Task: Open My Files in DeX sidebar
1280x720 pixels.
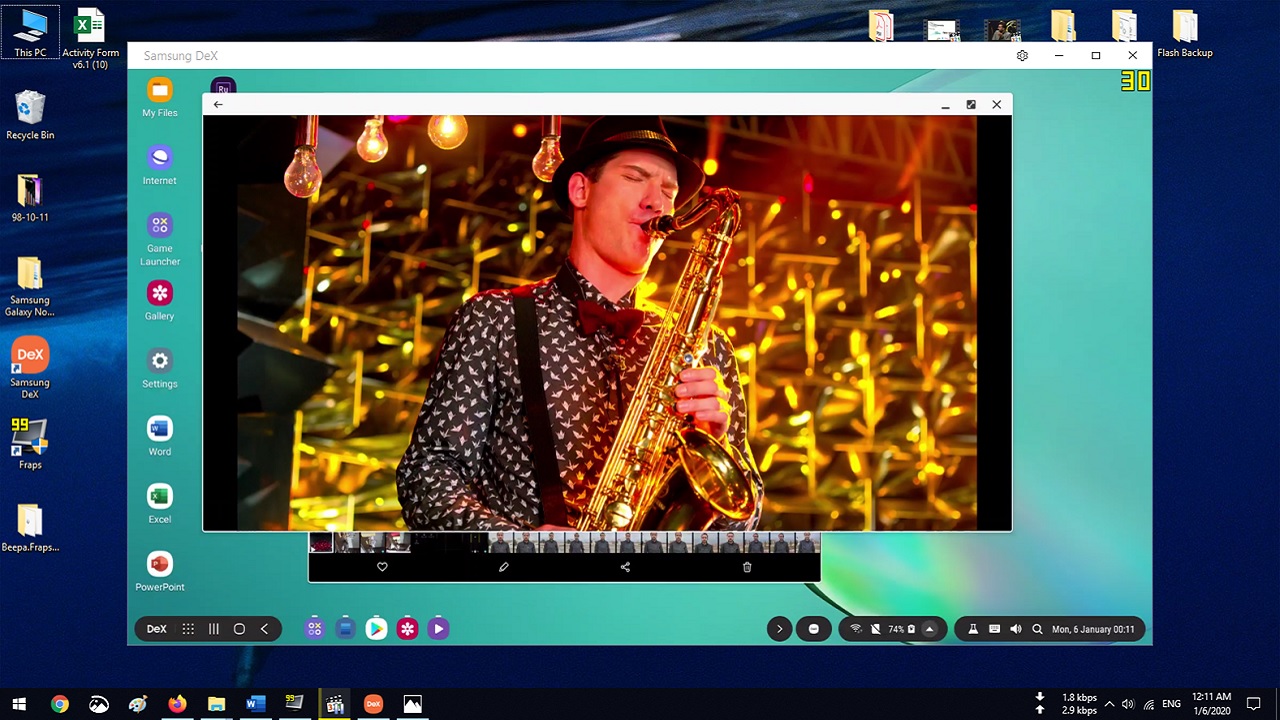Action: click(x=160, y=98)
